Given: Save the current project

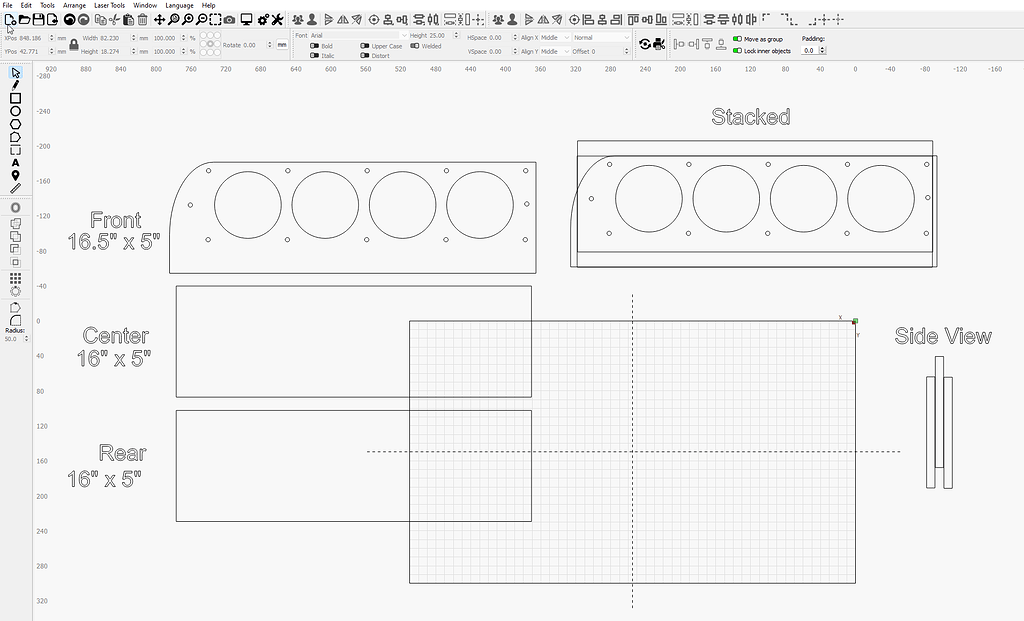Looking at the screenshot, I should 38,18.
